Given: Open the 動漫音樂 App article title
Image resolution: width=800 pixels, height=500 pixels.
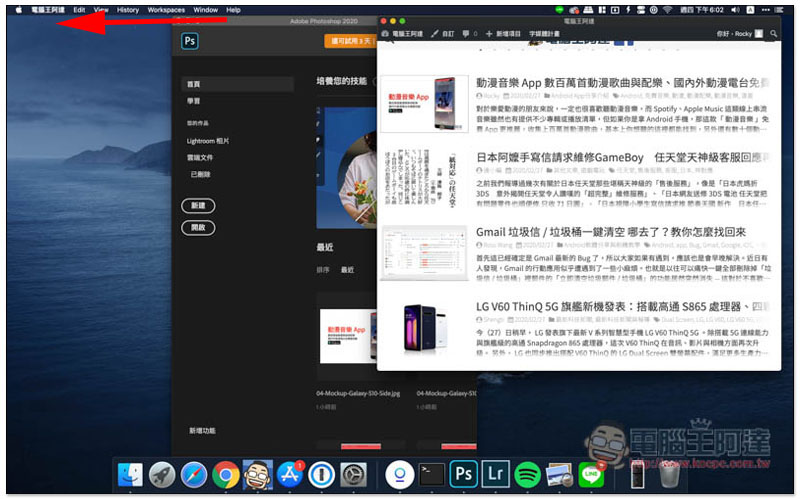Looking at the screenshot, I should coord(622,83).
